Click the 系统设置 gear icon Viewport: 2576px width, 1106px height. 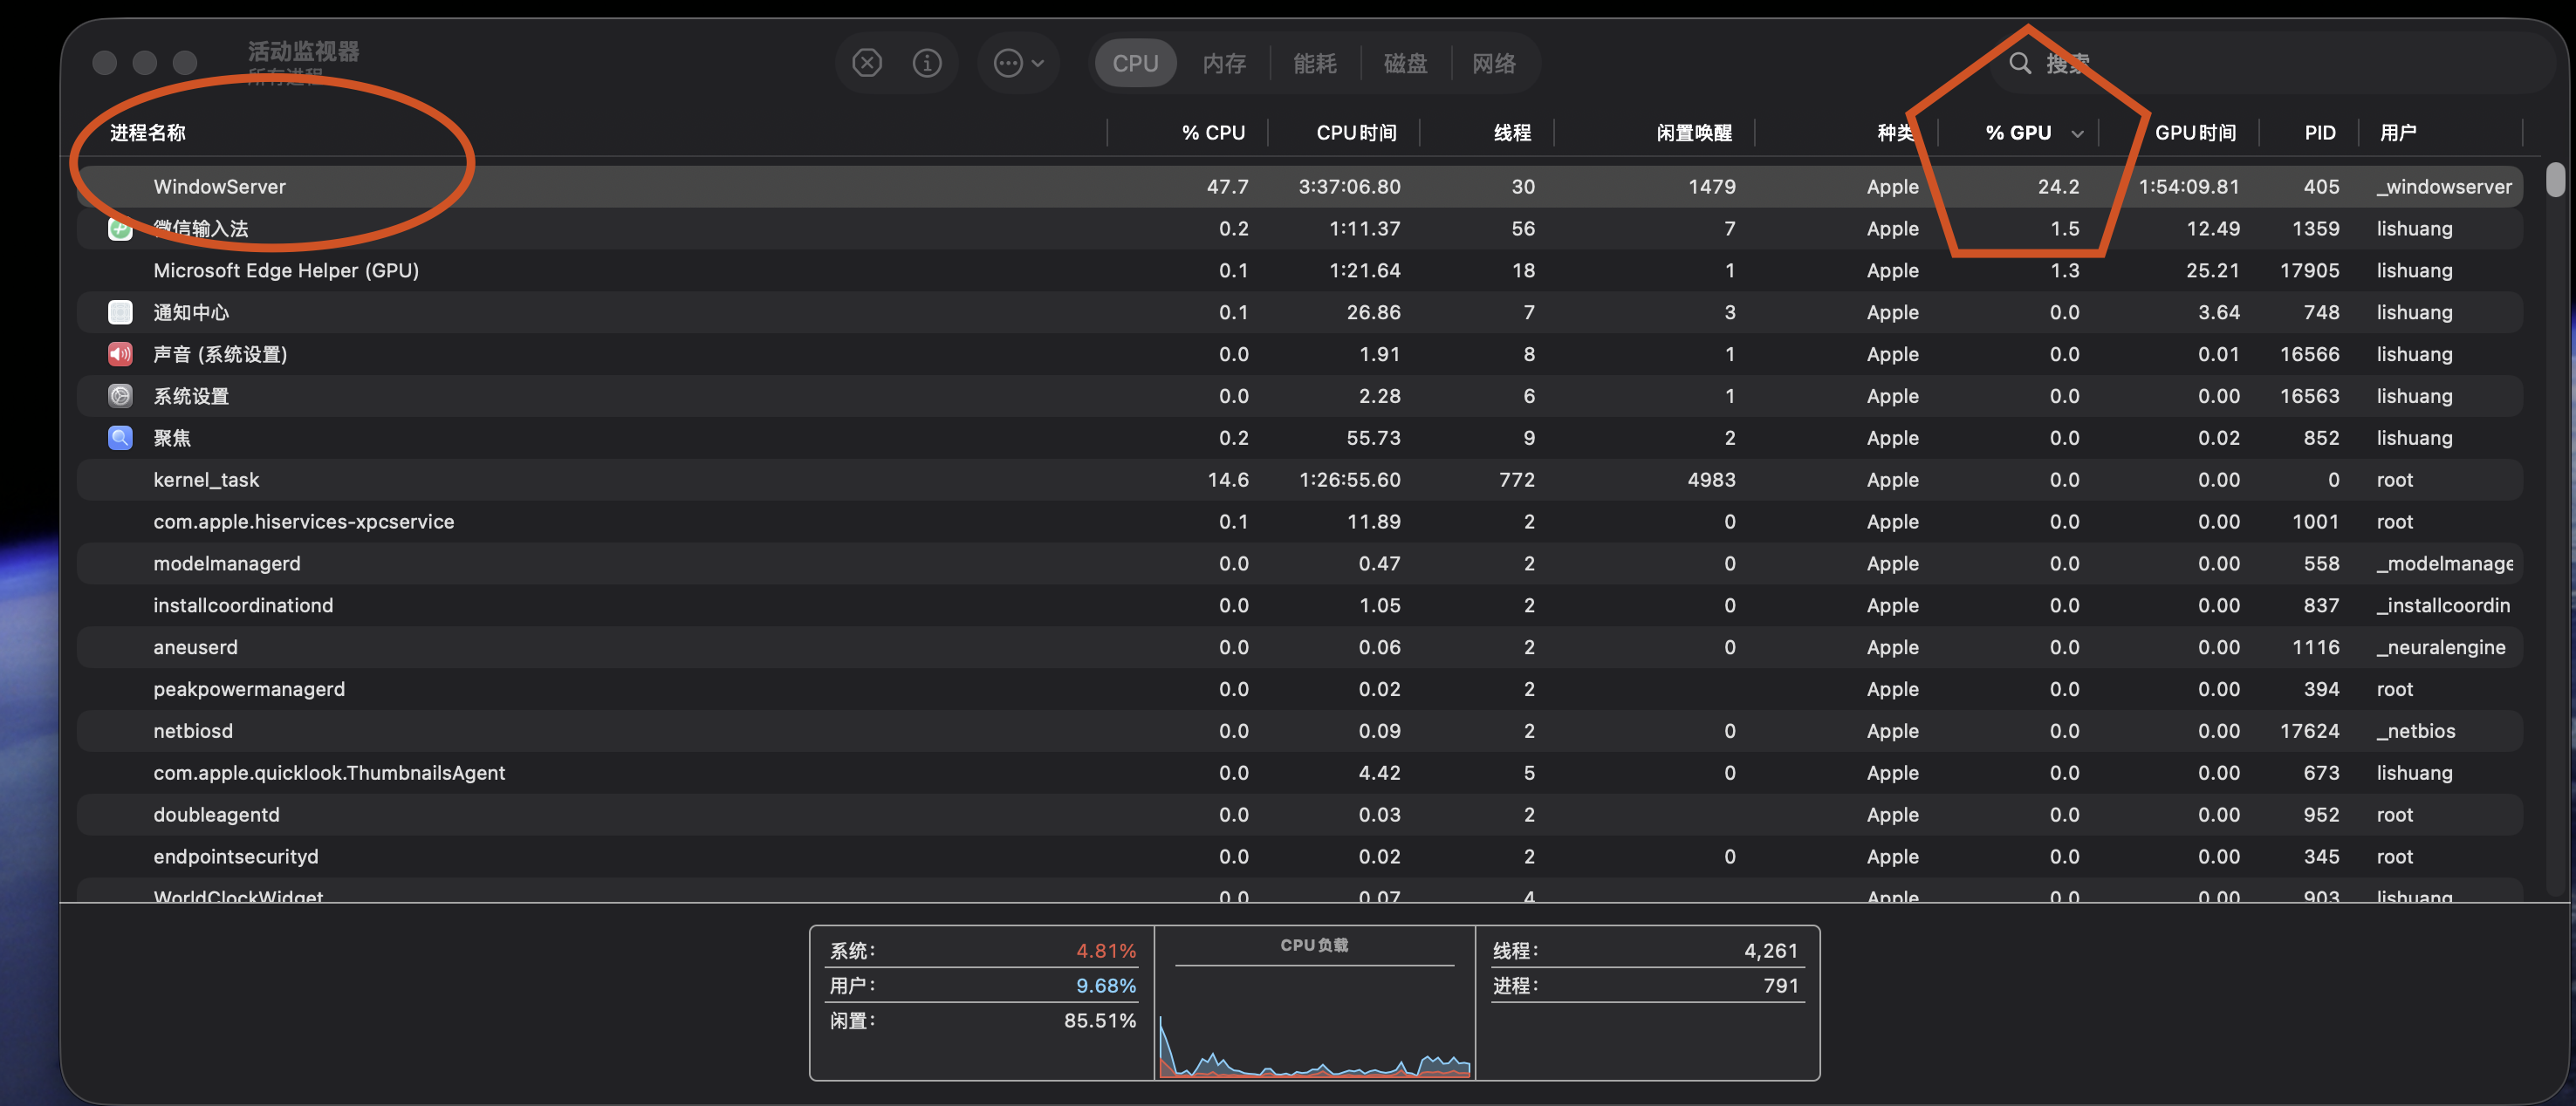pos(120,396)
